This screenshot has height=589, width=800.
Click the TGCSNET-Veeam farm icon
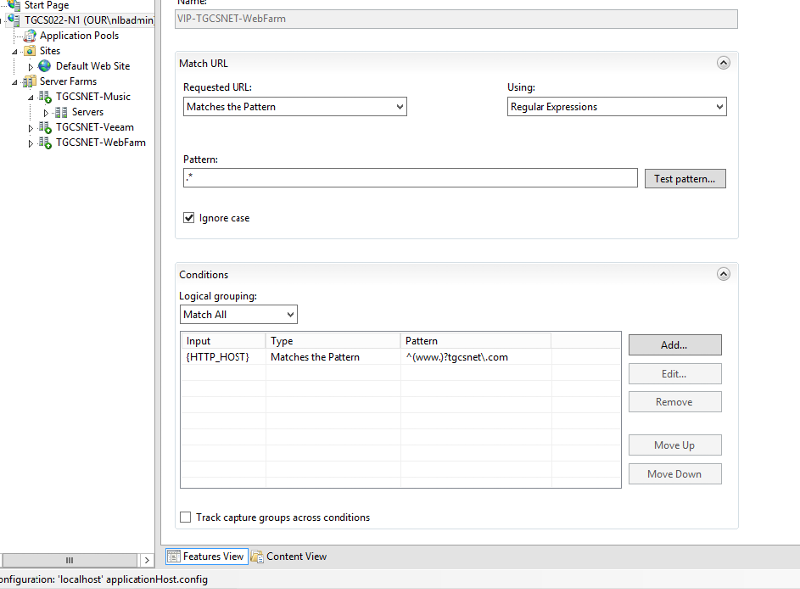point(45,128)
